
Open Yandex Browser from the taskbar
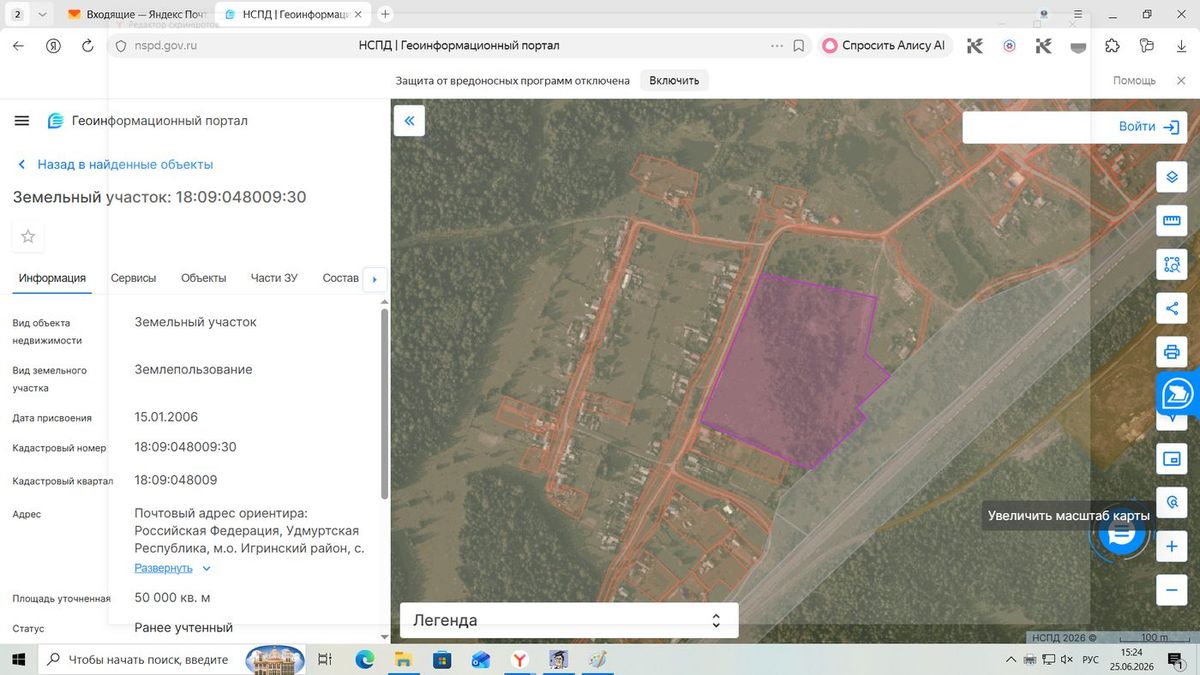tap(520, 659)
